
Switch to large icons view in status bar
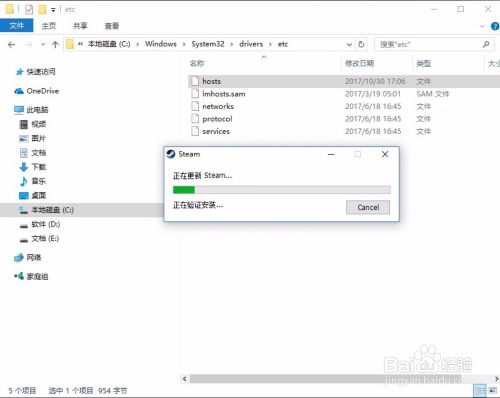tap(493, 391)
